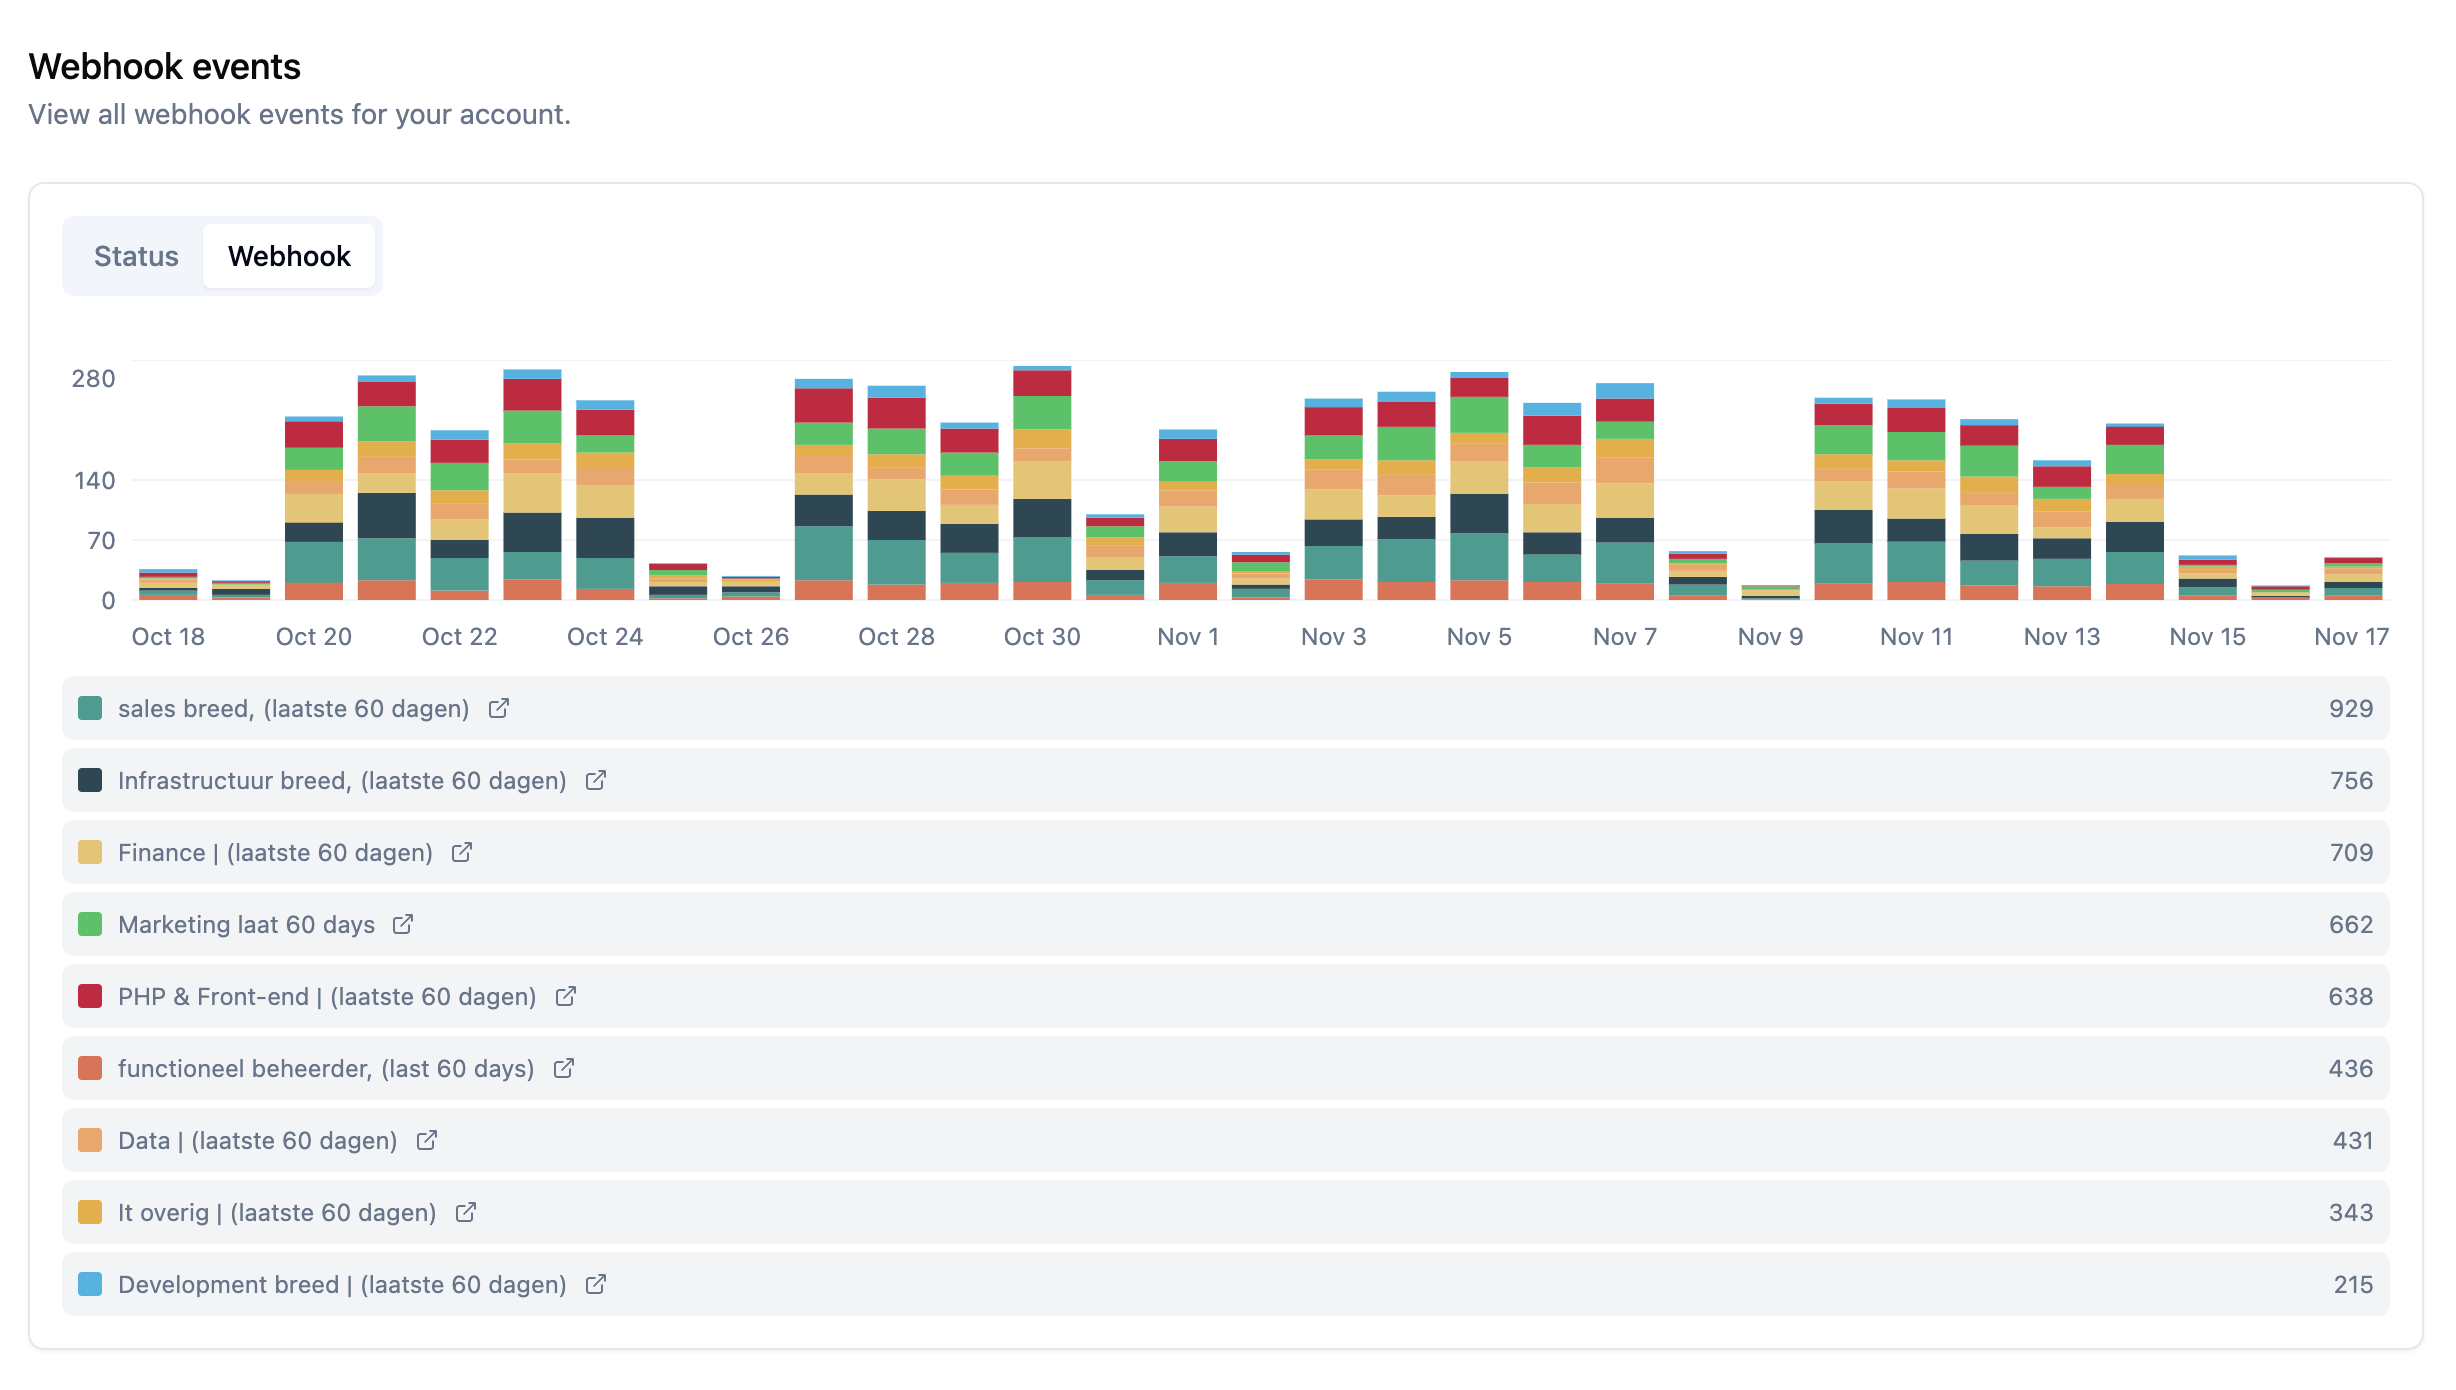Toggle the It overig series off

point(277,1212)
